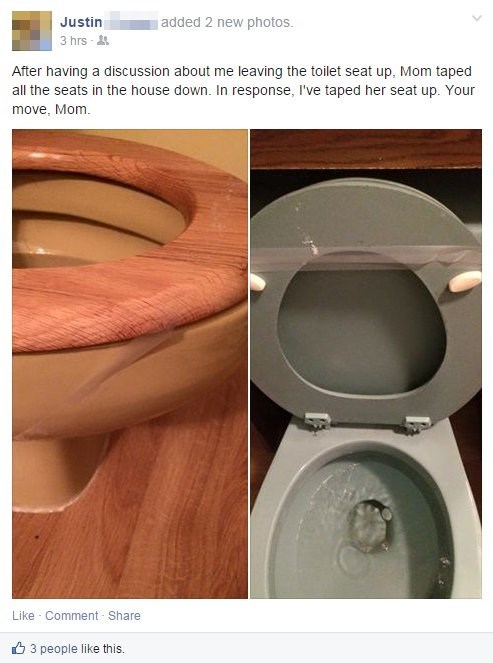The image size is (493, 663).
Task: Click the friends audience privacy icon
Action: point(103,41)
